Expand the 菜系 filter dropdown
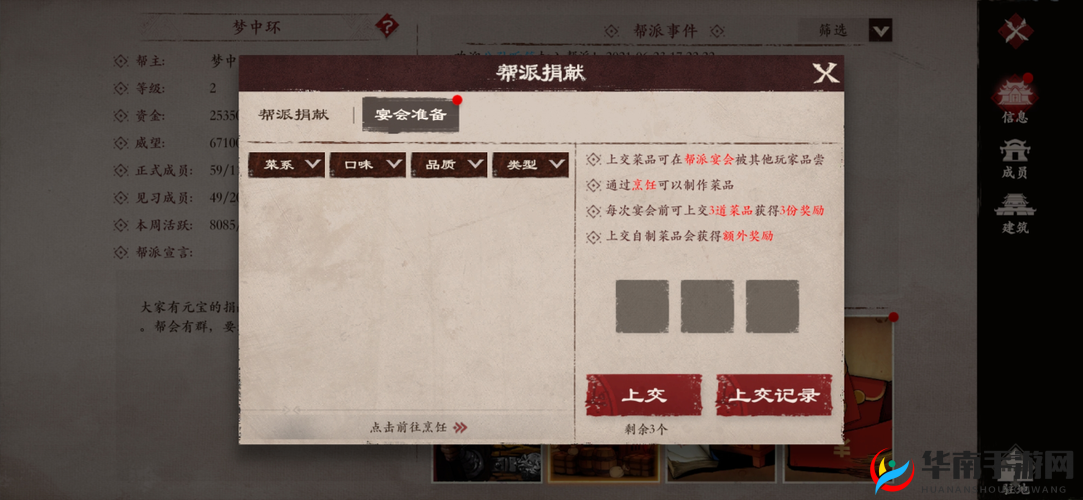The image size is (1083, 500). tap(286, 164)
